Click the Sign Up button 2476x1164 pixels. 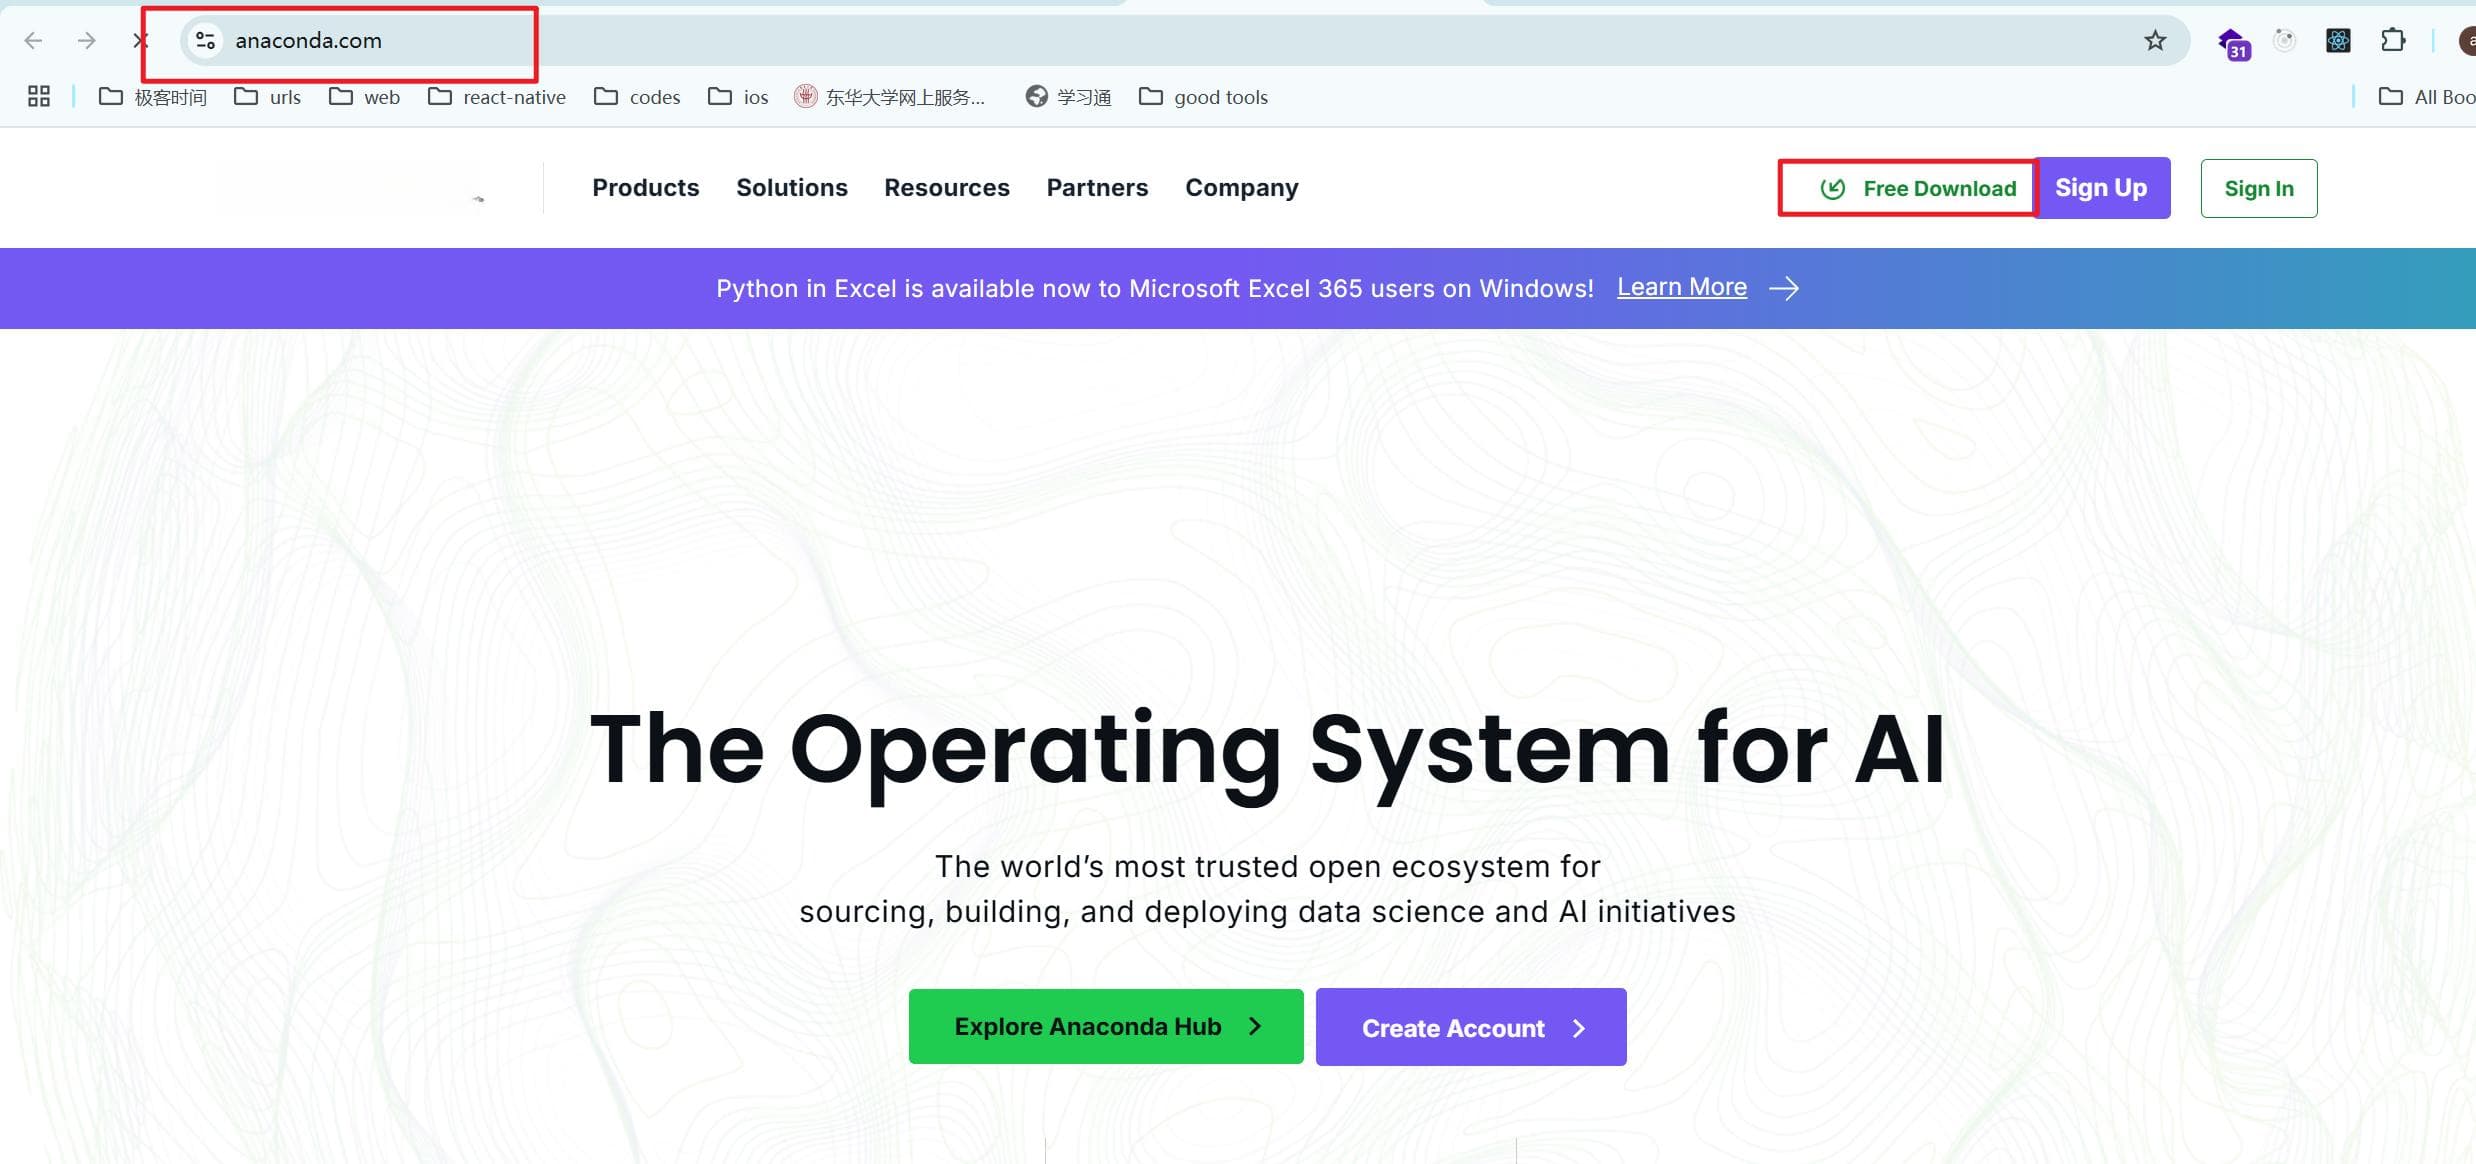[x=2102, y=187]
